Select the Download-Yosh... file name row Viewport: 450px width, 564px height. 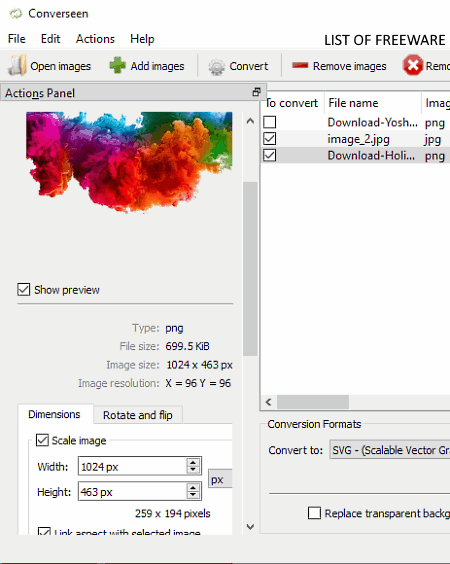372,122
